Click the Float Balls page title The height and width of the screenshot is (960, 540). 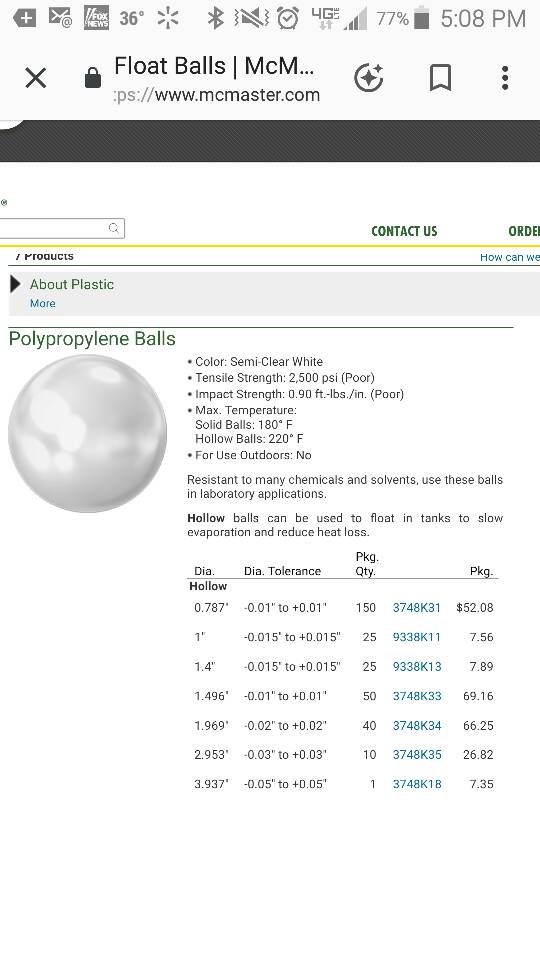[x=214, y=66]
